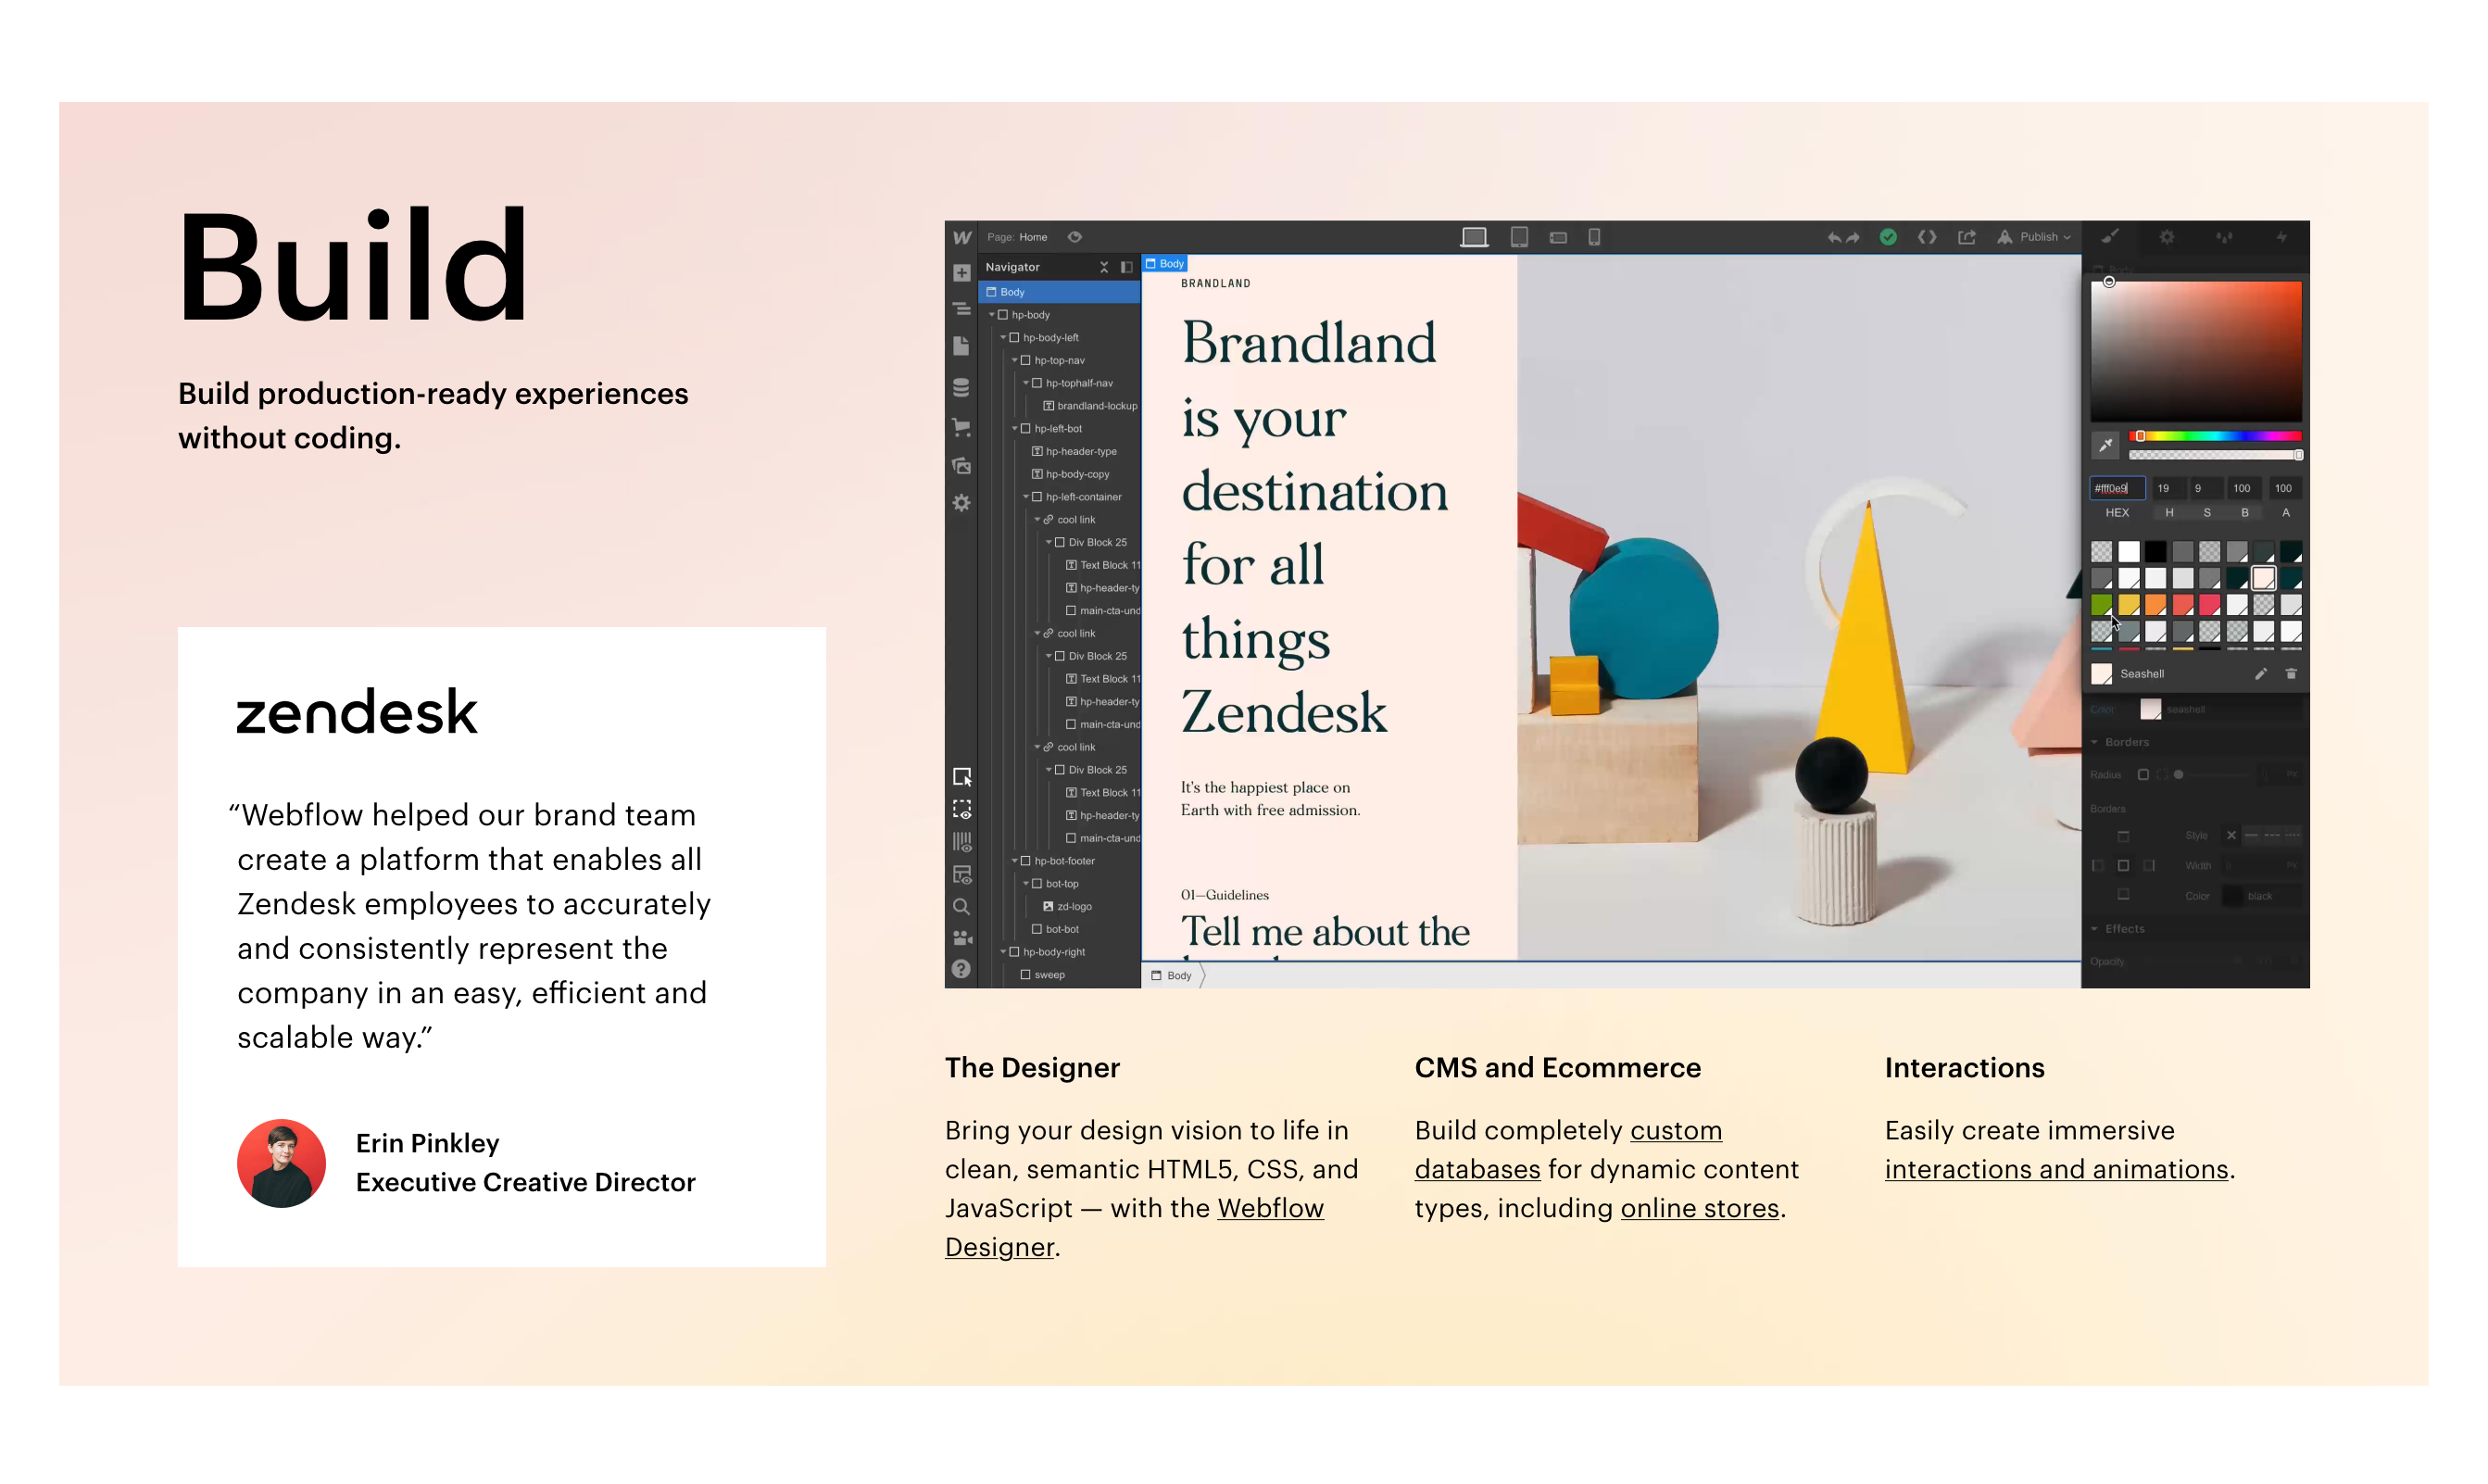This screenshot has height=1484, width=2488.
Task: Delete the Seashell swatch with trash icon
Action: coord(2291,674)
